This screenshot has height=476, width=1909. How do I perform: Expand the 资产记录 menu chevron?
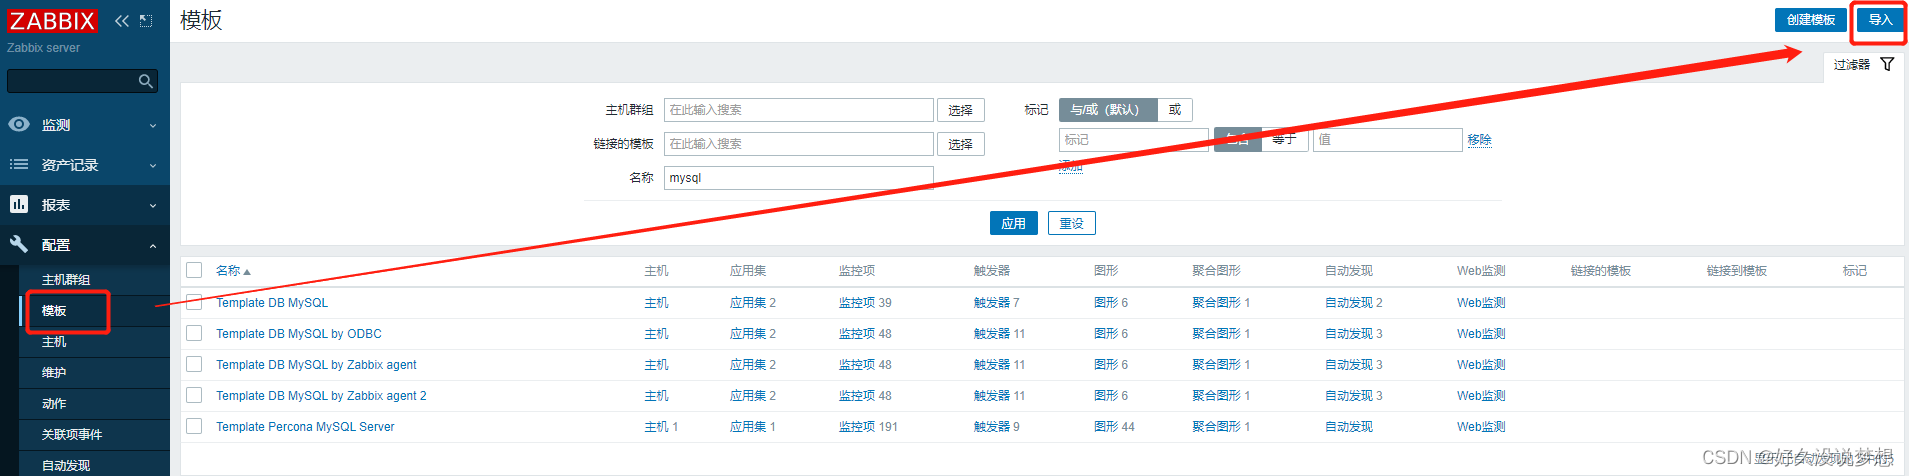coord(153,165)
